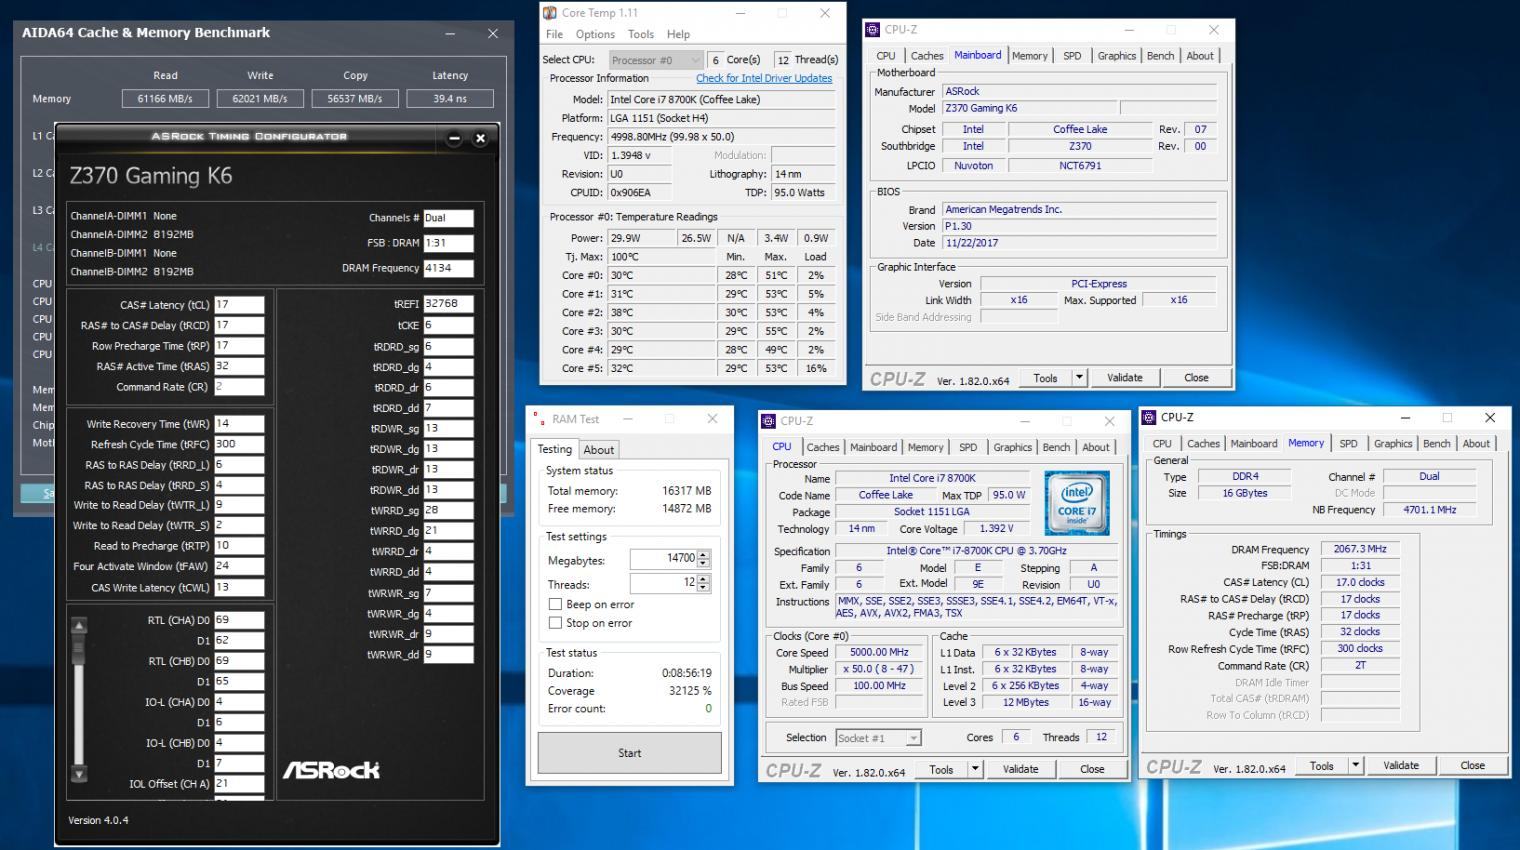Click Close button in CPU-Z CPU window
1520x850 pixels.
(x=1092, y=769)
